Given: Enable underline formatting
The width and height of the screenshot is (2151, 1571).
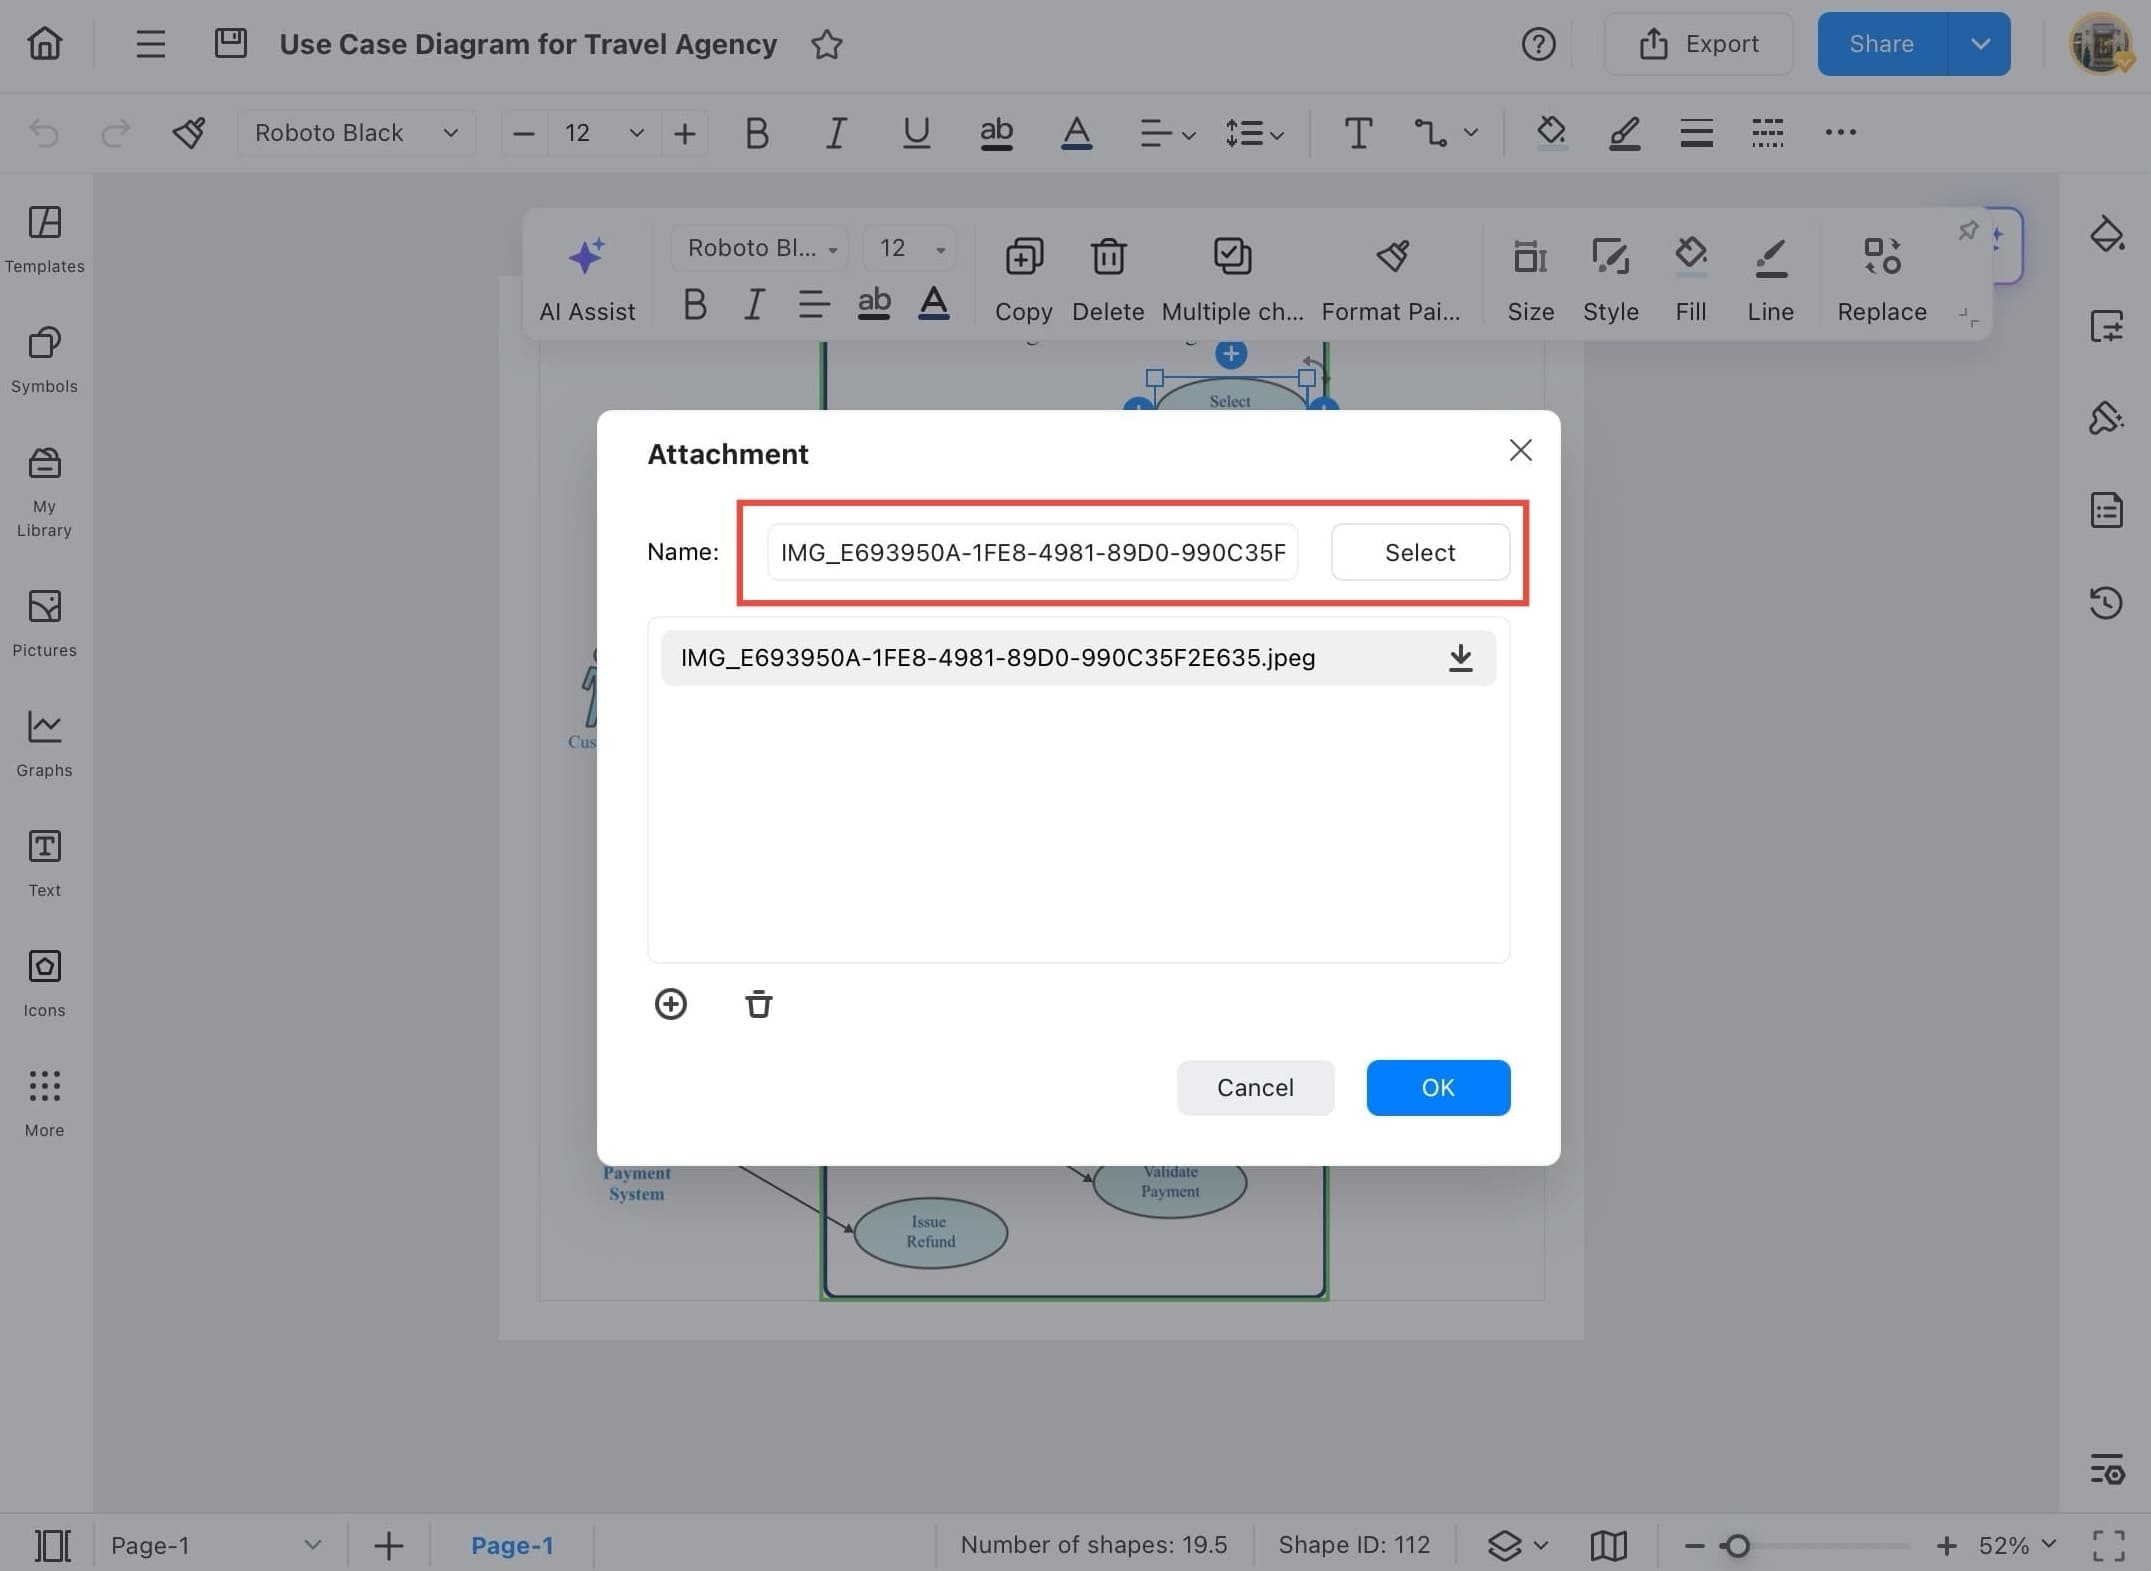Looking at the screenshot, I should pyautogui.click(x=916, y=132).
